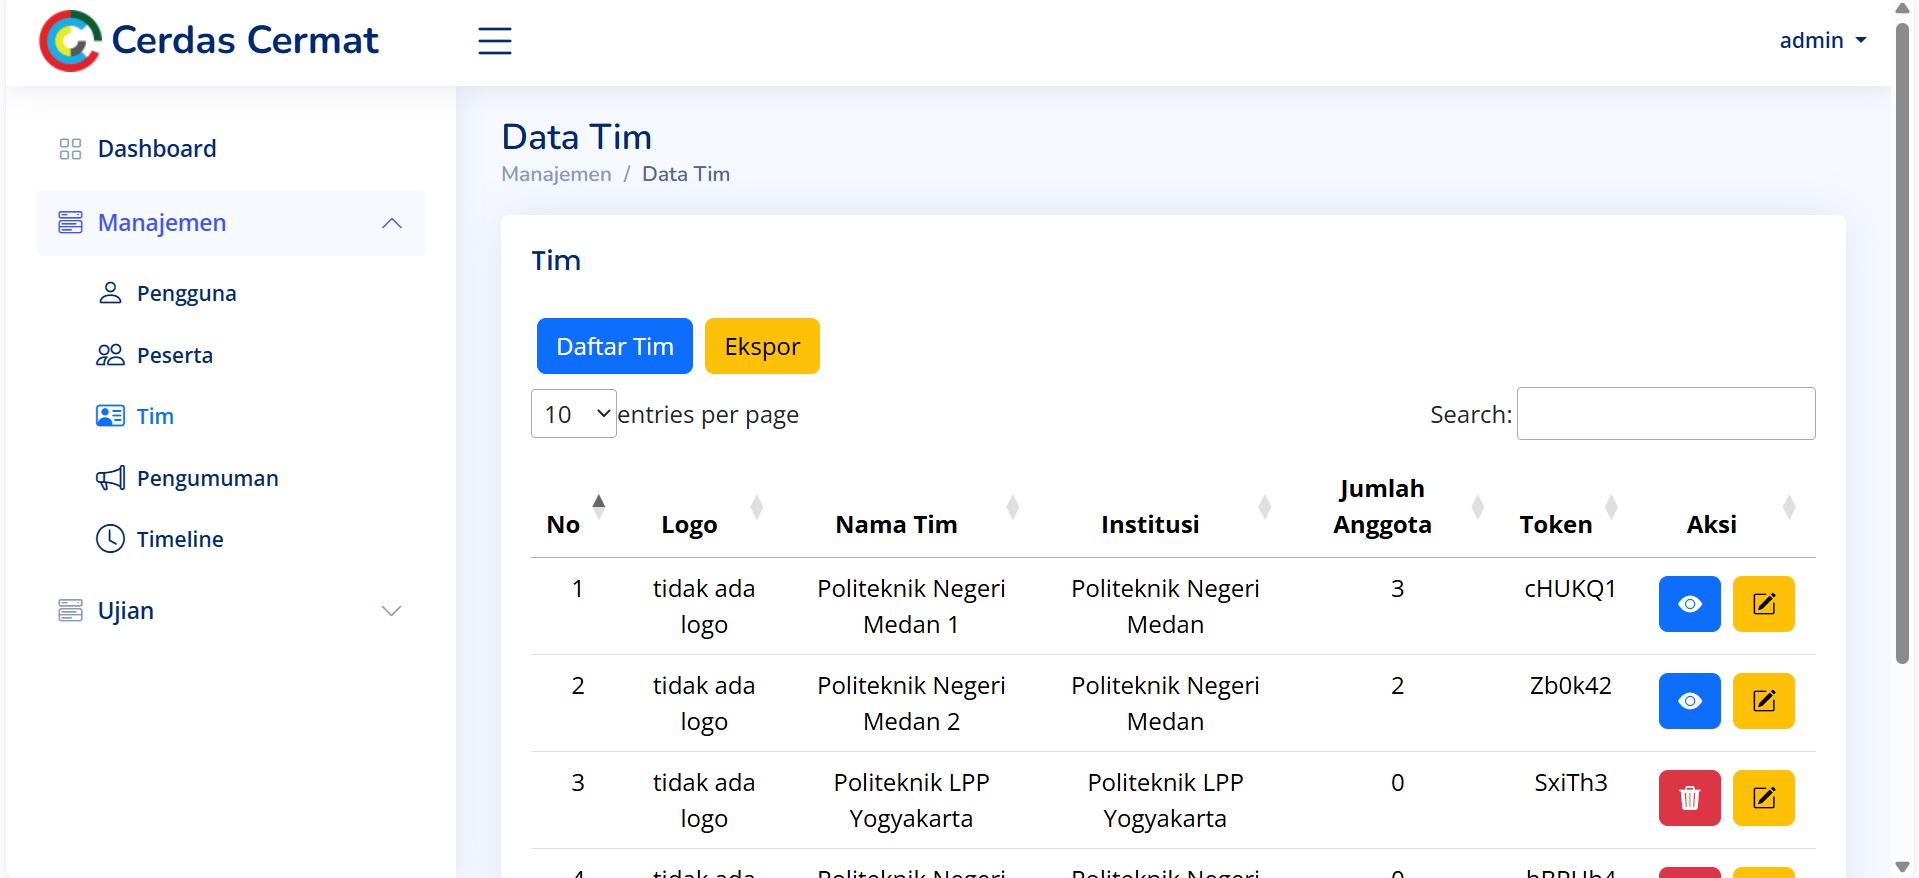This screenshot has width=1919, height=878.
Task: Click the Ekspor button
Action: coord(762,346)
